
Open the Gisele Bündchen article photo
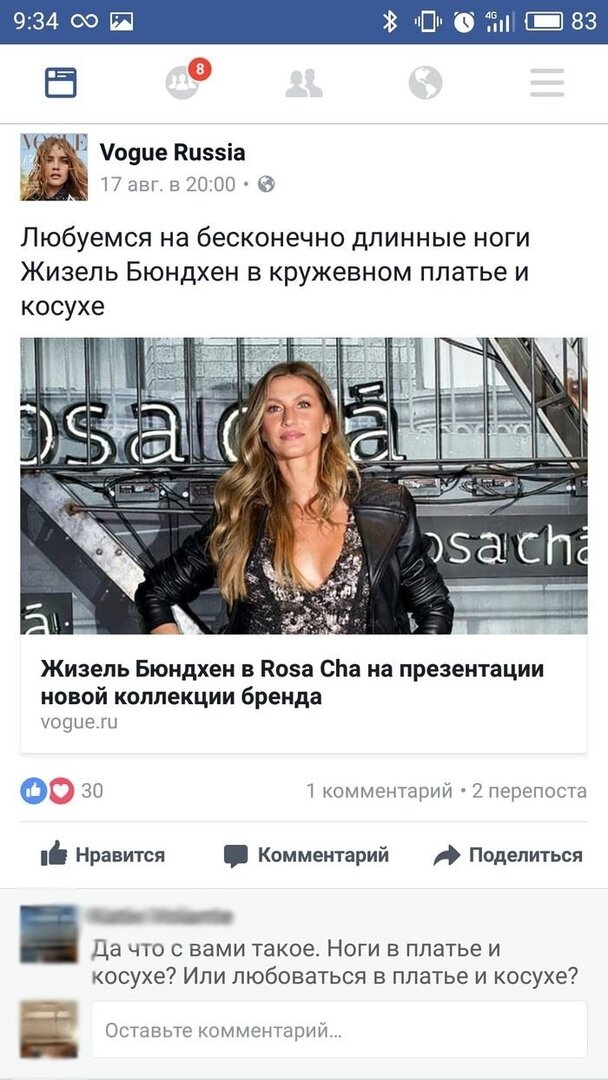(x=304, y=486)
